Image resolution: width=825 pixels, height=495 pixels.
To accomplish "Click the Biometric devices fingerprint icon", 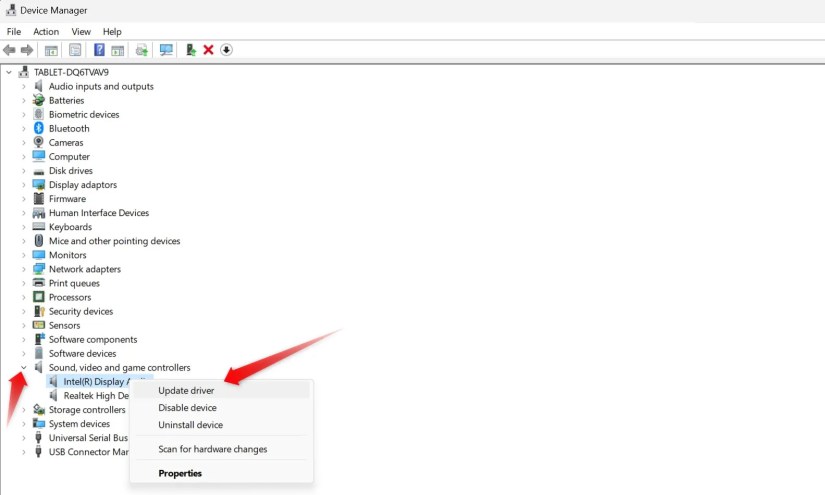I will tap(38, 114).
